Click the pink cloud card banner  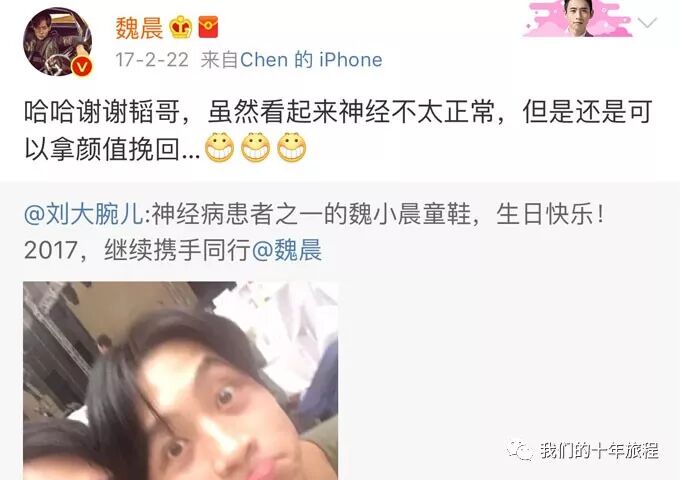coord(578,18)
